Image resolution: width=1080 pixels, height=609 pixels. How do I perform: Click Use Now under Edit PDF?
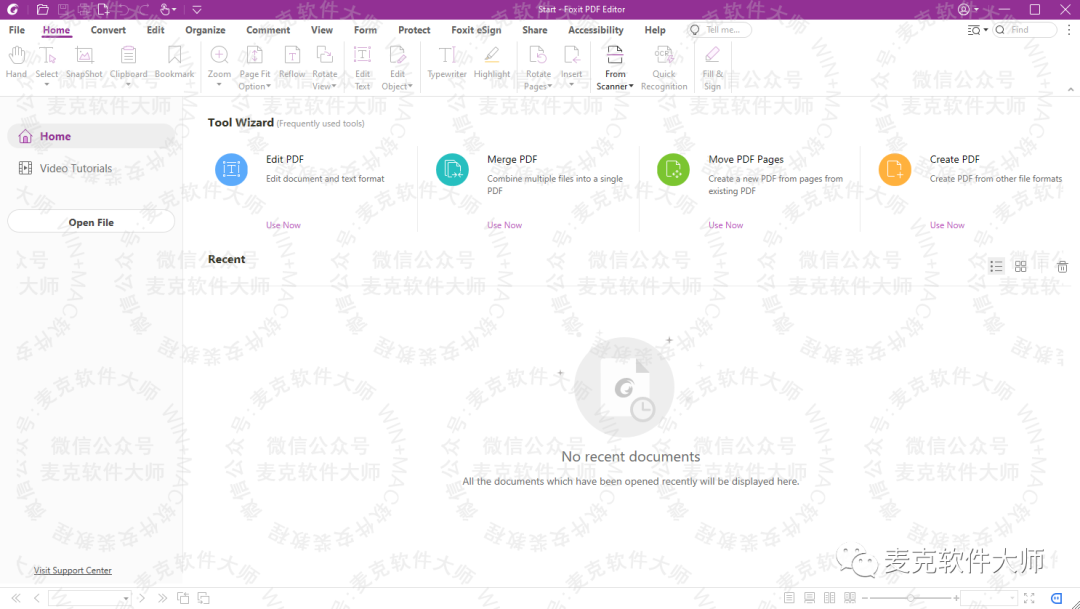coord(283,225)
